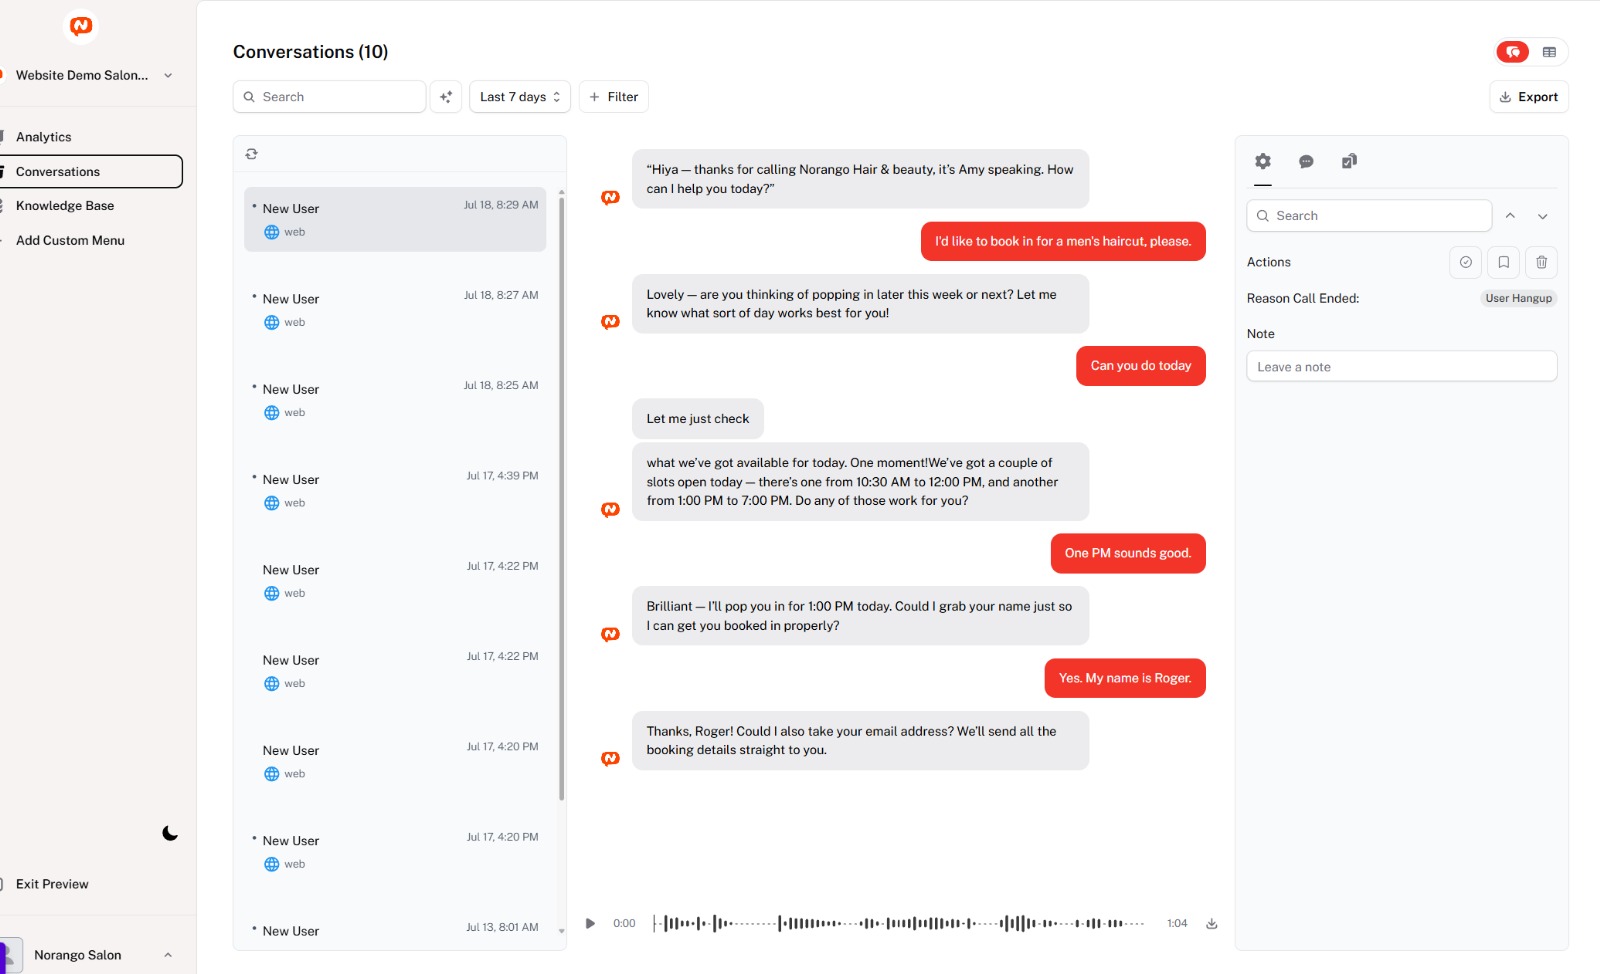The height and width of the screenshot is (974, 1600).
Task: Delete this conversation
Action: [1541, 262]
